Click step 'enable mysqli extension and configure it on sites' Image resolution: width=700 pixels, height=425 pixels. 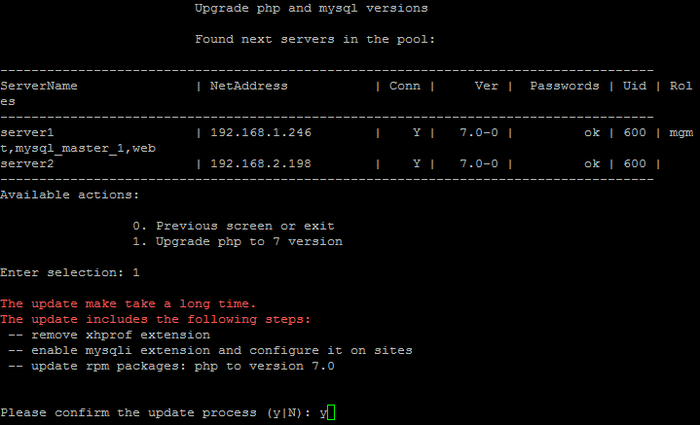pyautogui.click(x=221, y=351)
